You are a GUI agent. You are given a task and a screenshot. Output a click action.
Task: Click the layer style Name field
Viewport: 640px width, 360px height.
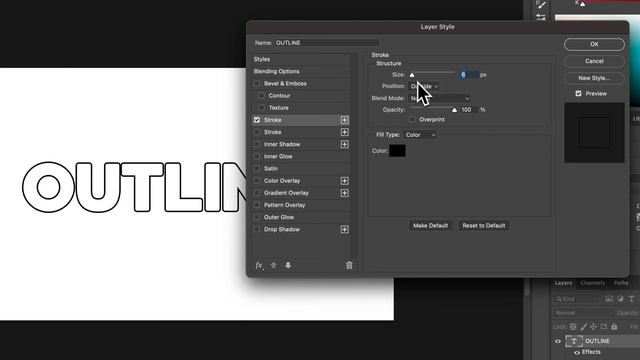pyautogui.click(x=327, y=43)
